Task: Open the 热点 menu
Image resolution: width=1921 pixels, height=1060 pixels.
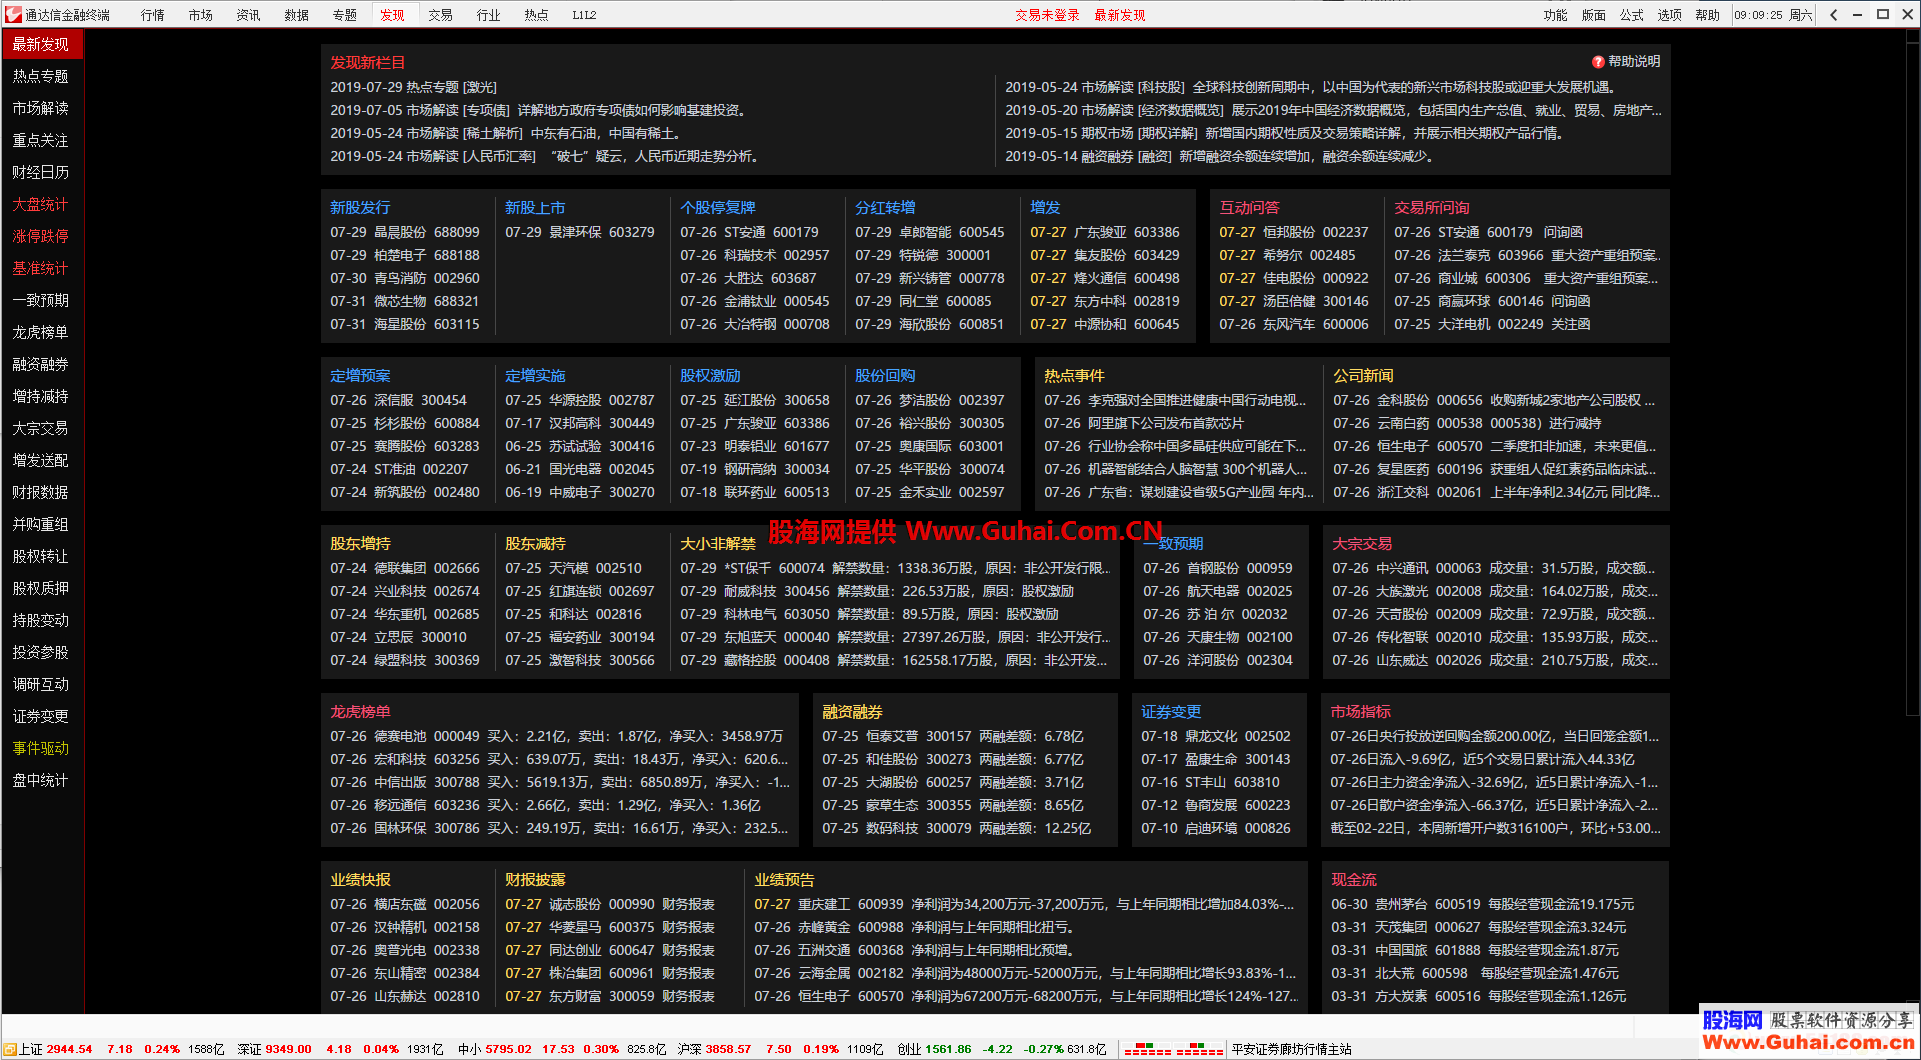Action: point(537,15)
